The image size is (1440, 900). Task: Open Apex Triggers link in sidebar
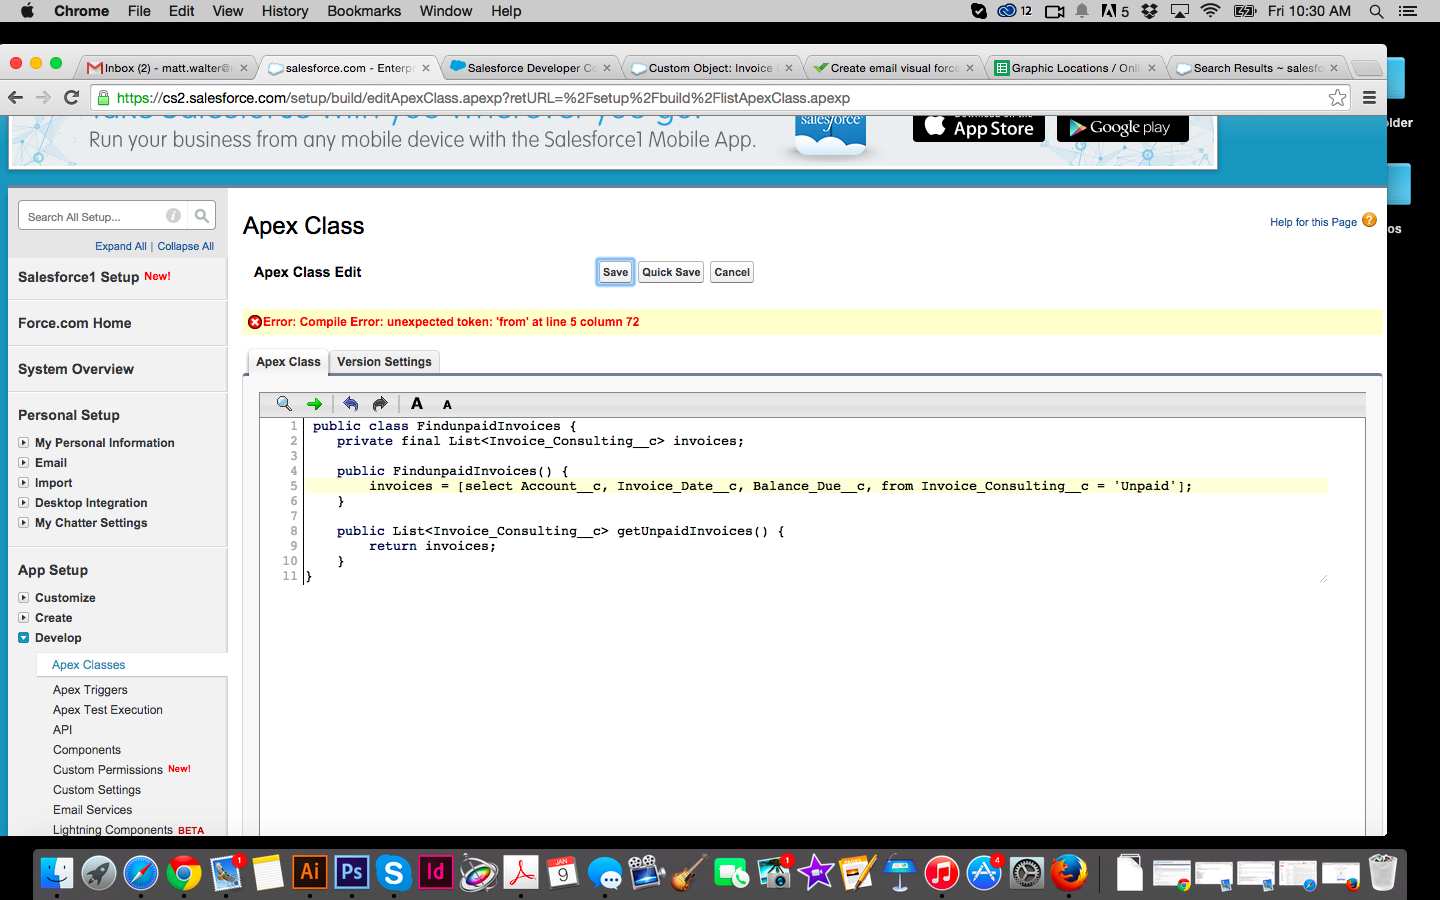(x=90, y=690)
